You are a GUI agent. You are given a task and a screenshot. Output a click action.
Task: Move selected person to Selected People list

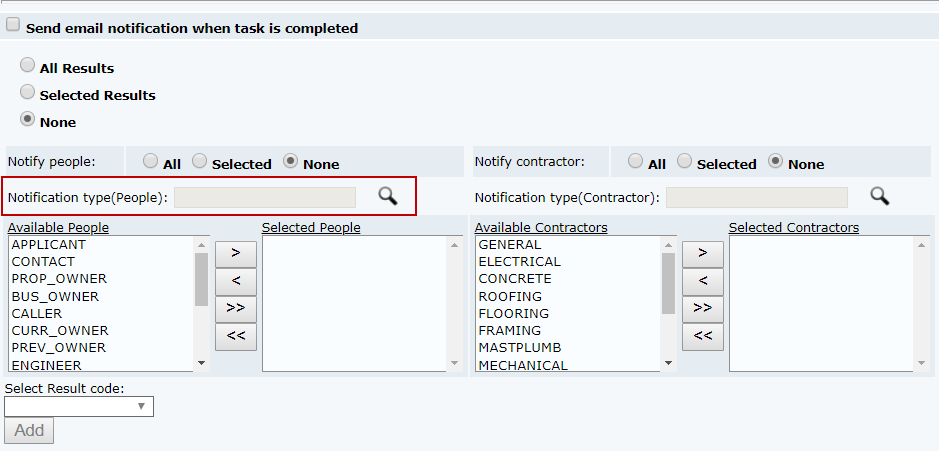coord(236,252)
